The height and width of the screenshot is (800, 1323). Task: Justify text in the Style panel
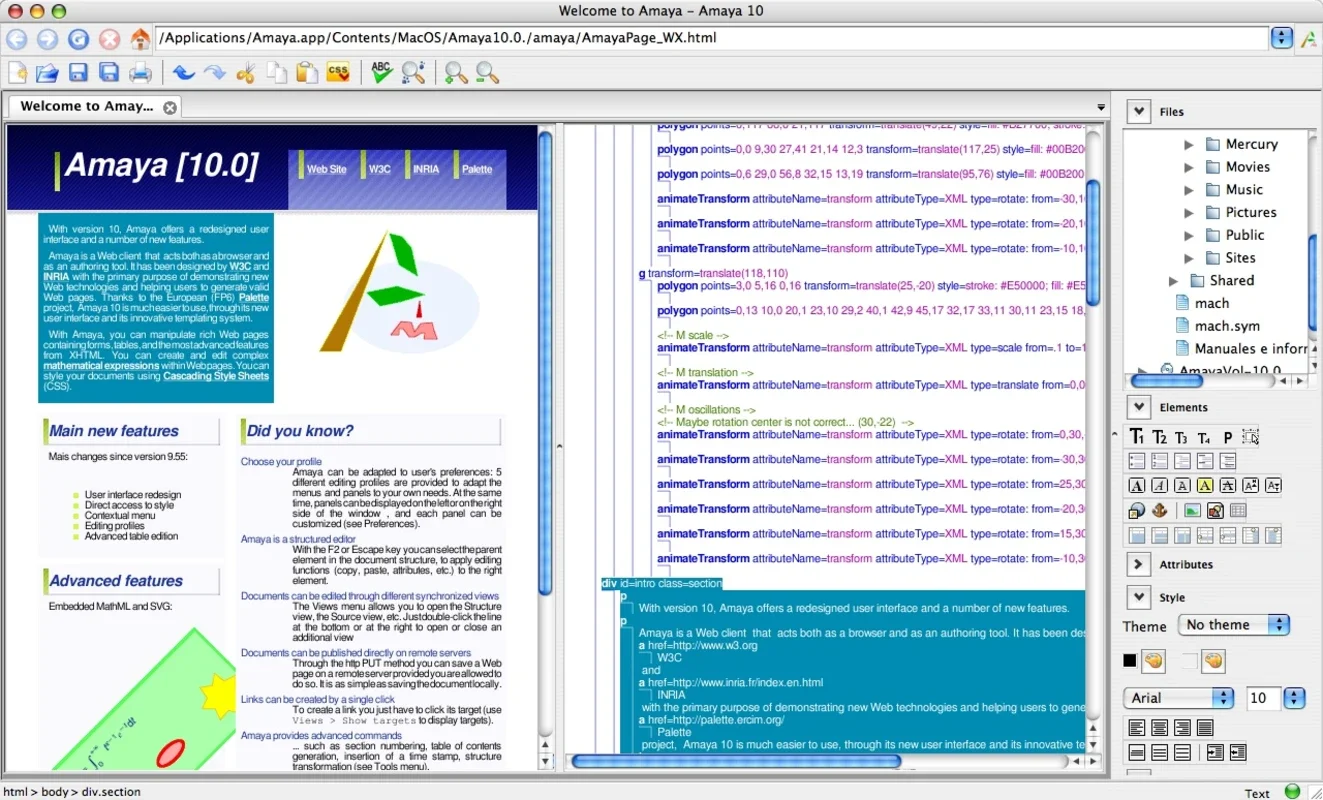coord(1205,728)
